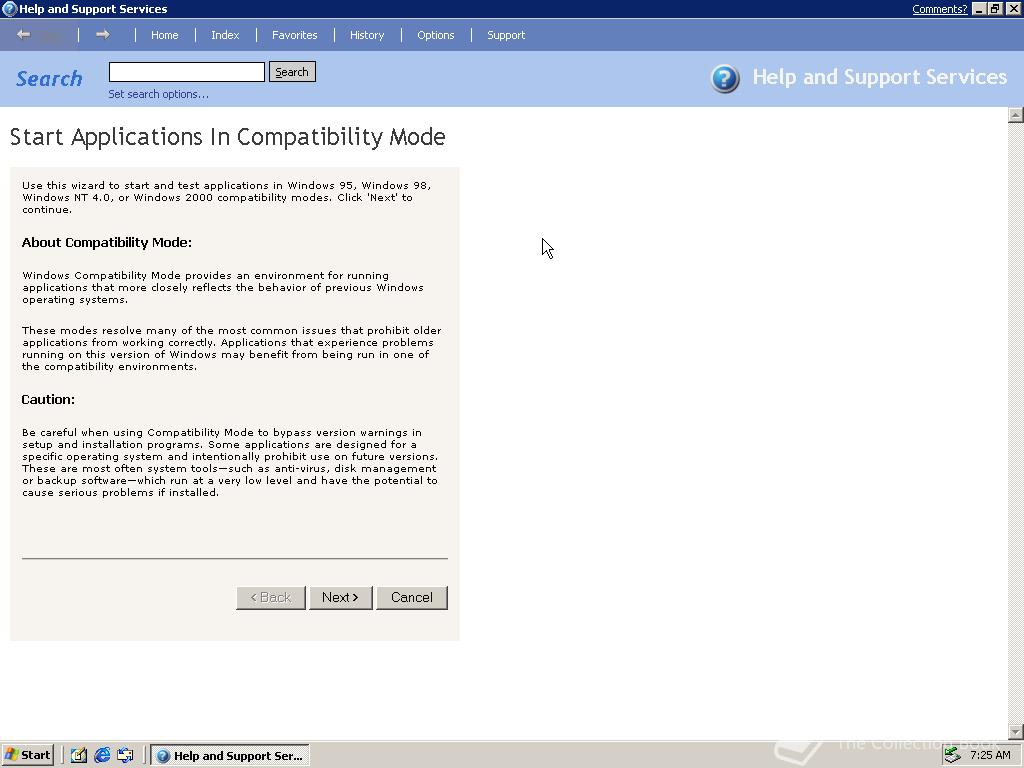Go back using the left arrow icon
This screenshot has width=1024, height=768.
[24, 35]
